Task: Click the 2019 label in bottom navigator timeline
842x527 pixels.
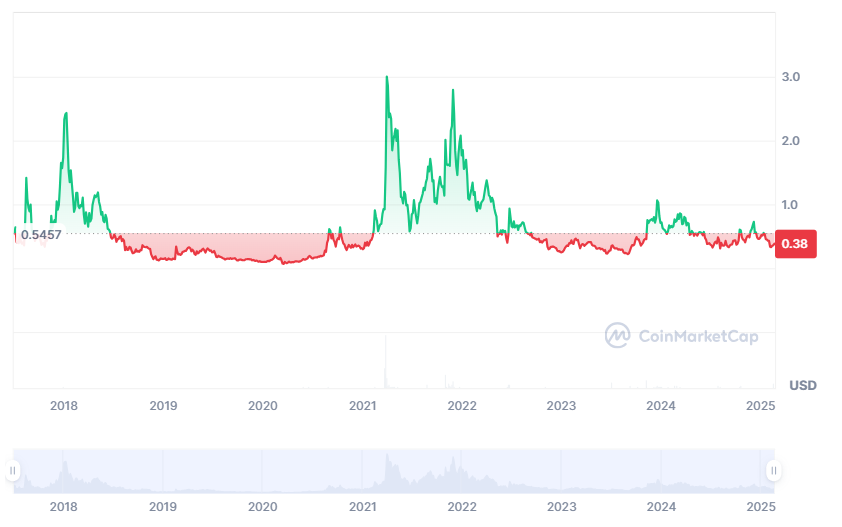Action: [x=163, y=507]
